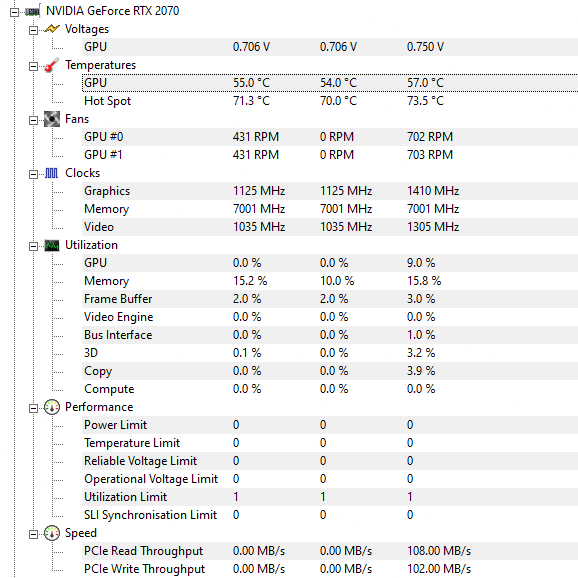Select the Hot Spot temperature row
This screenshot has width=578, height=578.
tap(330, 101)
